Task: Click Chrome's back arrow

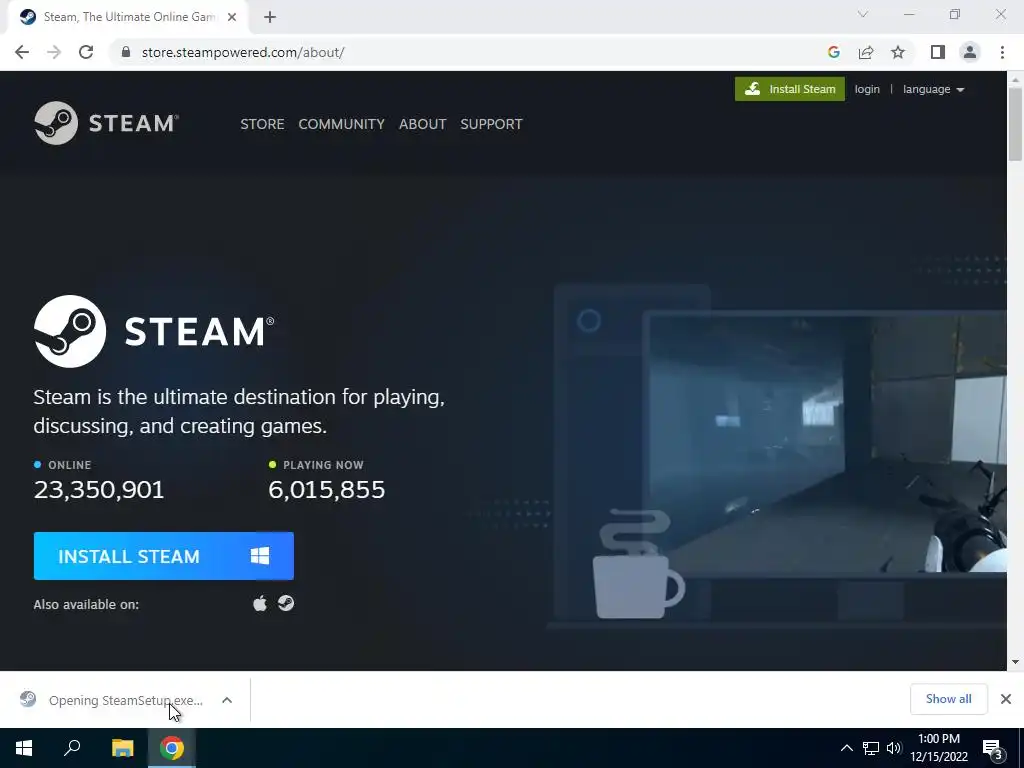Action: pyautogui.click(x=22, y=52)
